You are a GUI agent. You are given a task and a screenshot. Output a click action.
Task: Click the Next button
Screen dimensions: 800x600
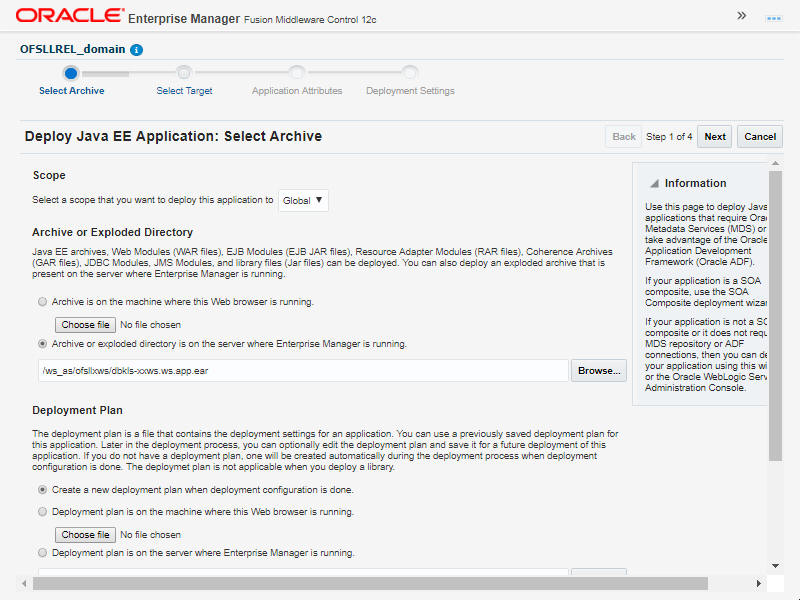click(714, 137)
